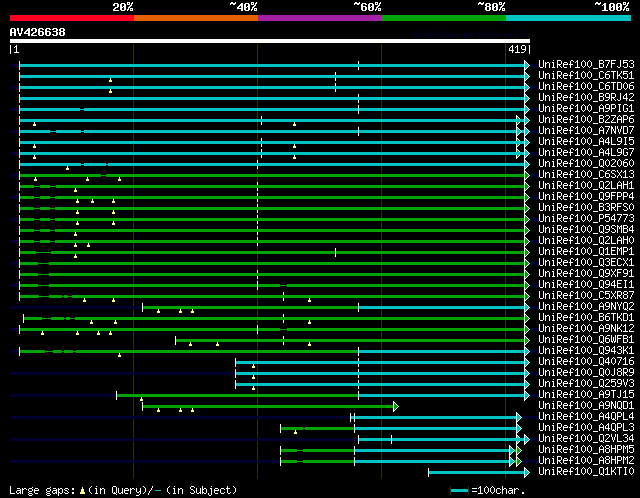Click the orange ~40% identity legend segment

(x=196, y=18)
